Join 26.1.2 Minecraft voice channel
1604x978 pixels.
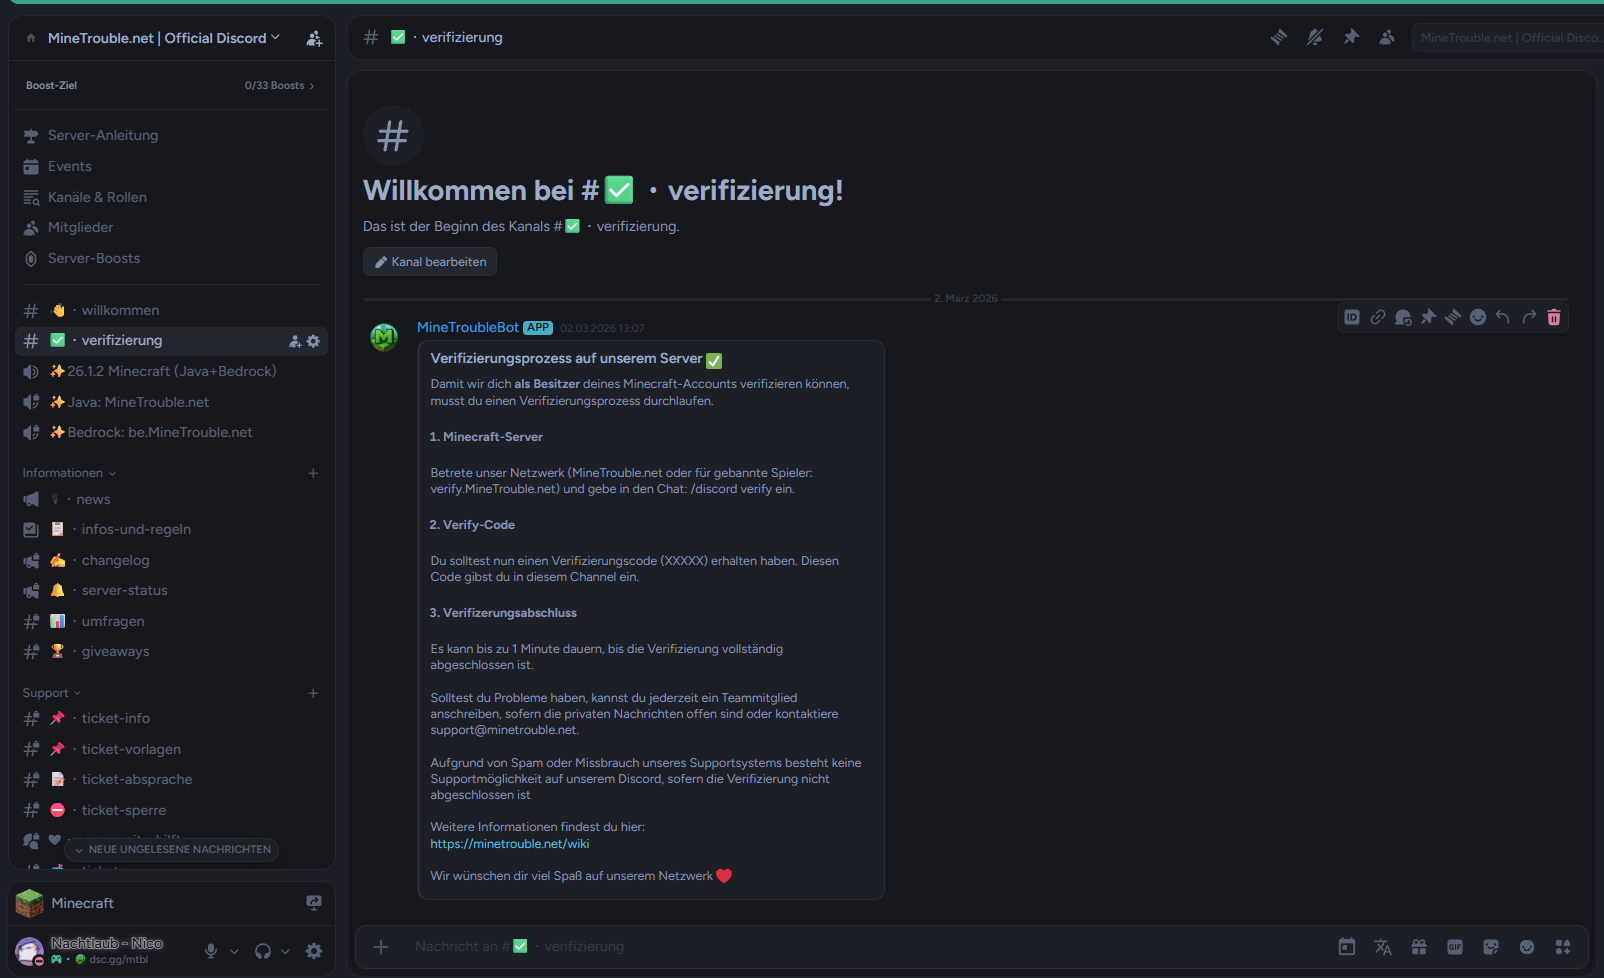[170, 371]
